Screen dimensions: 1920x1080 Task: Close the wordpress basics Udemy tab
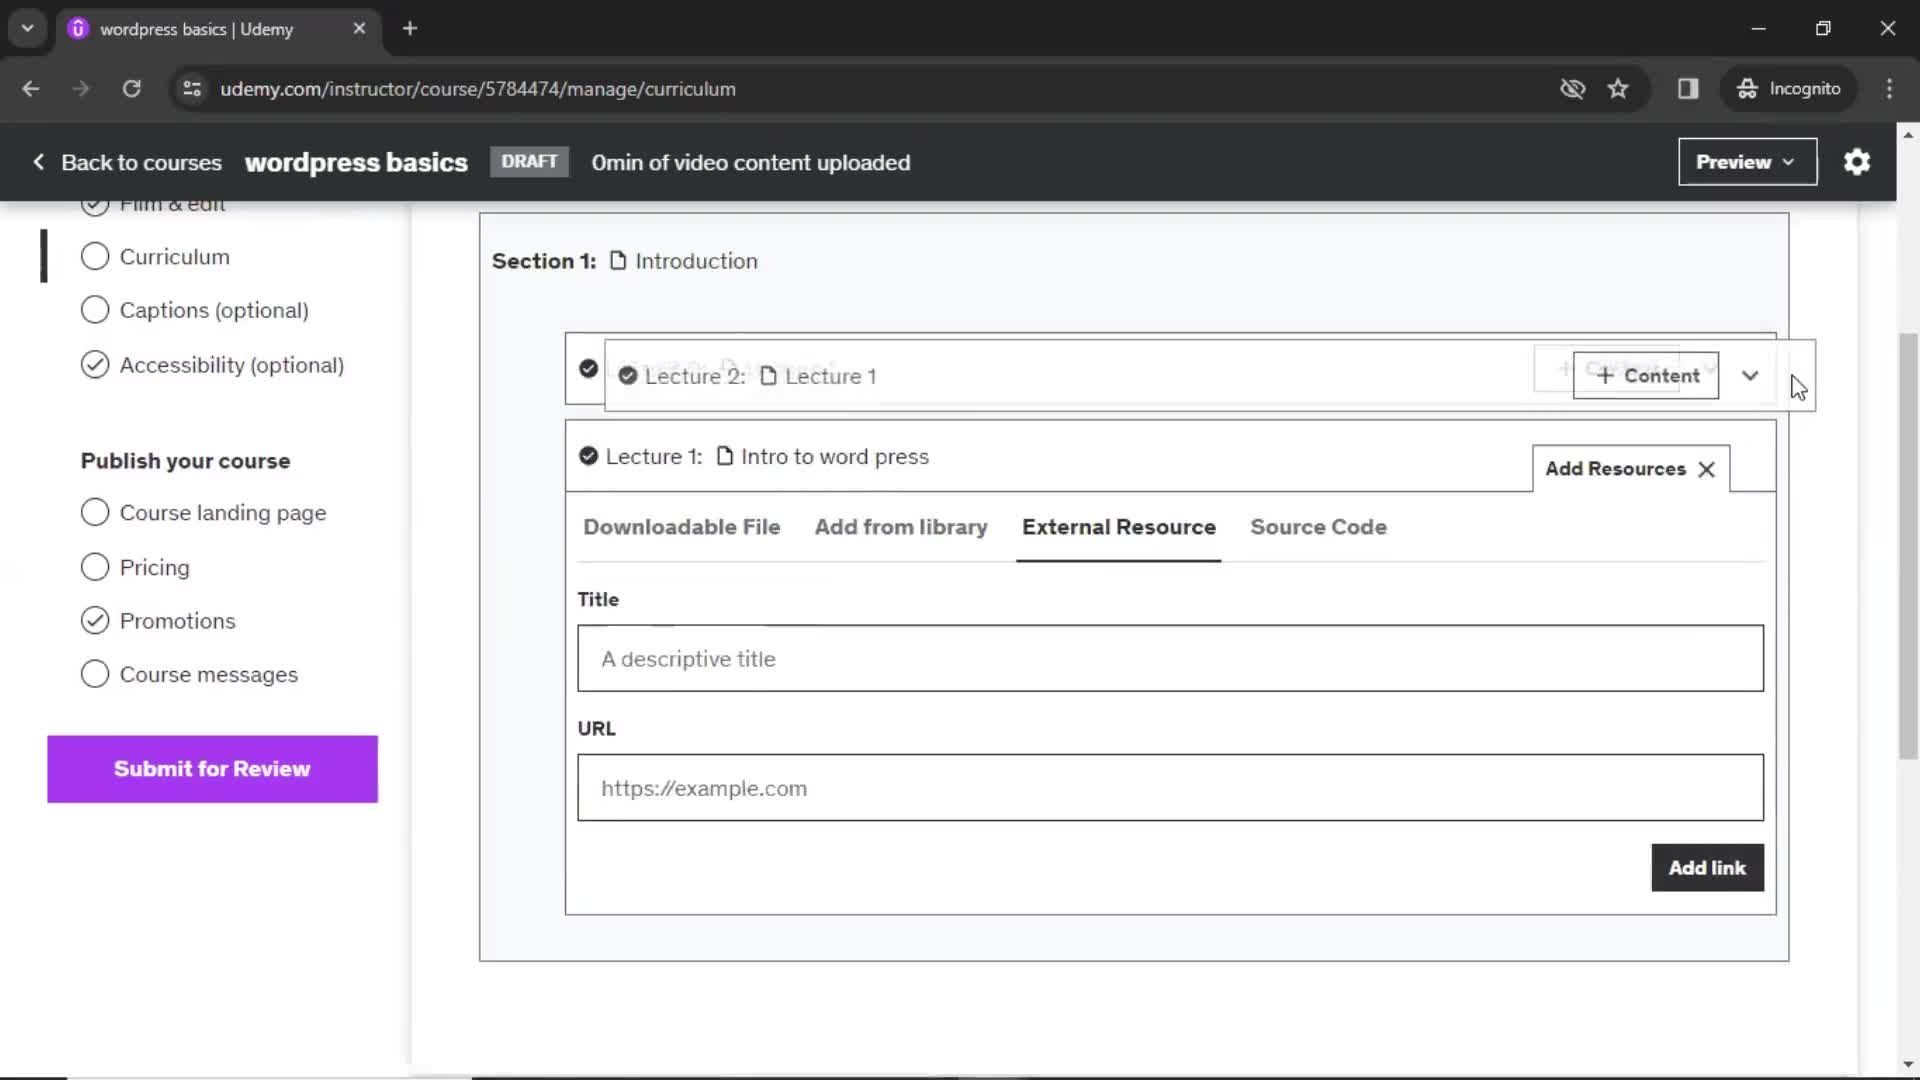[359, 29]
